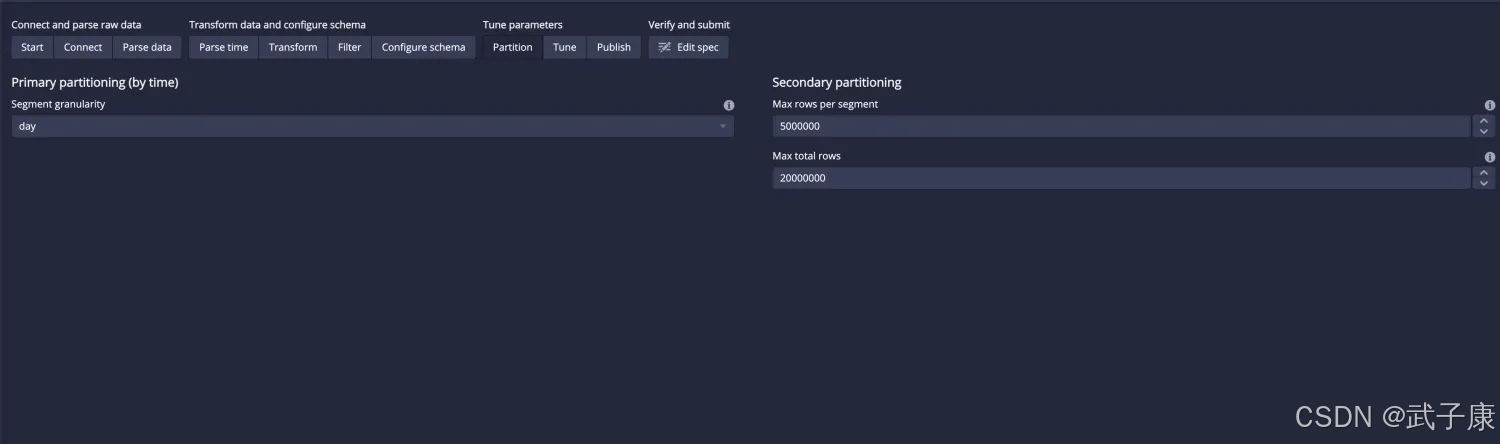
Task: Switch to the Connect step
Action: click(83, 47)
